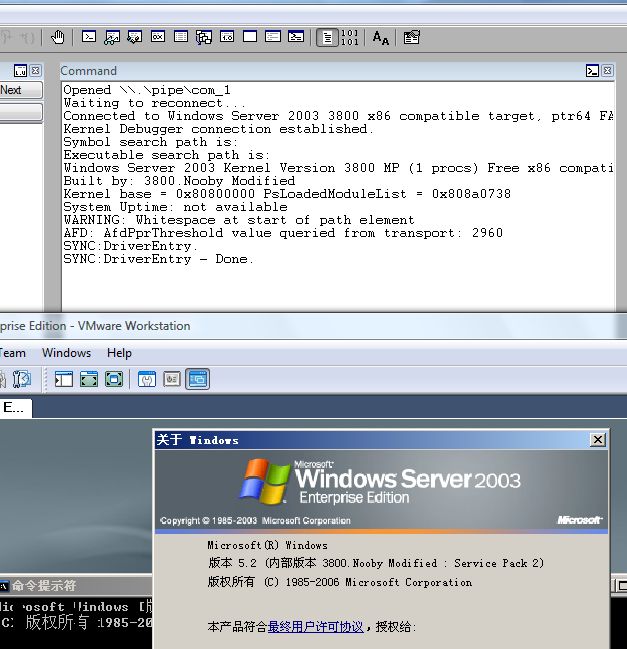Viewport: 627px width, 649px height.
Task: Open the Command window via toolbar icon
Action: [x=89, y=37]
